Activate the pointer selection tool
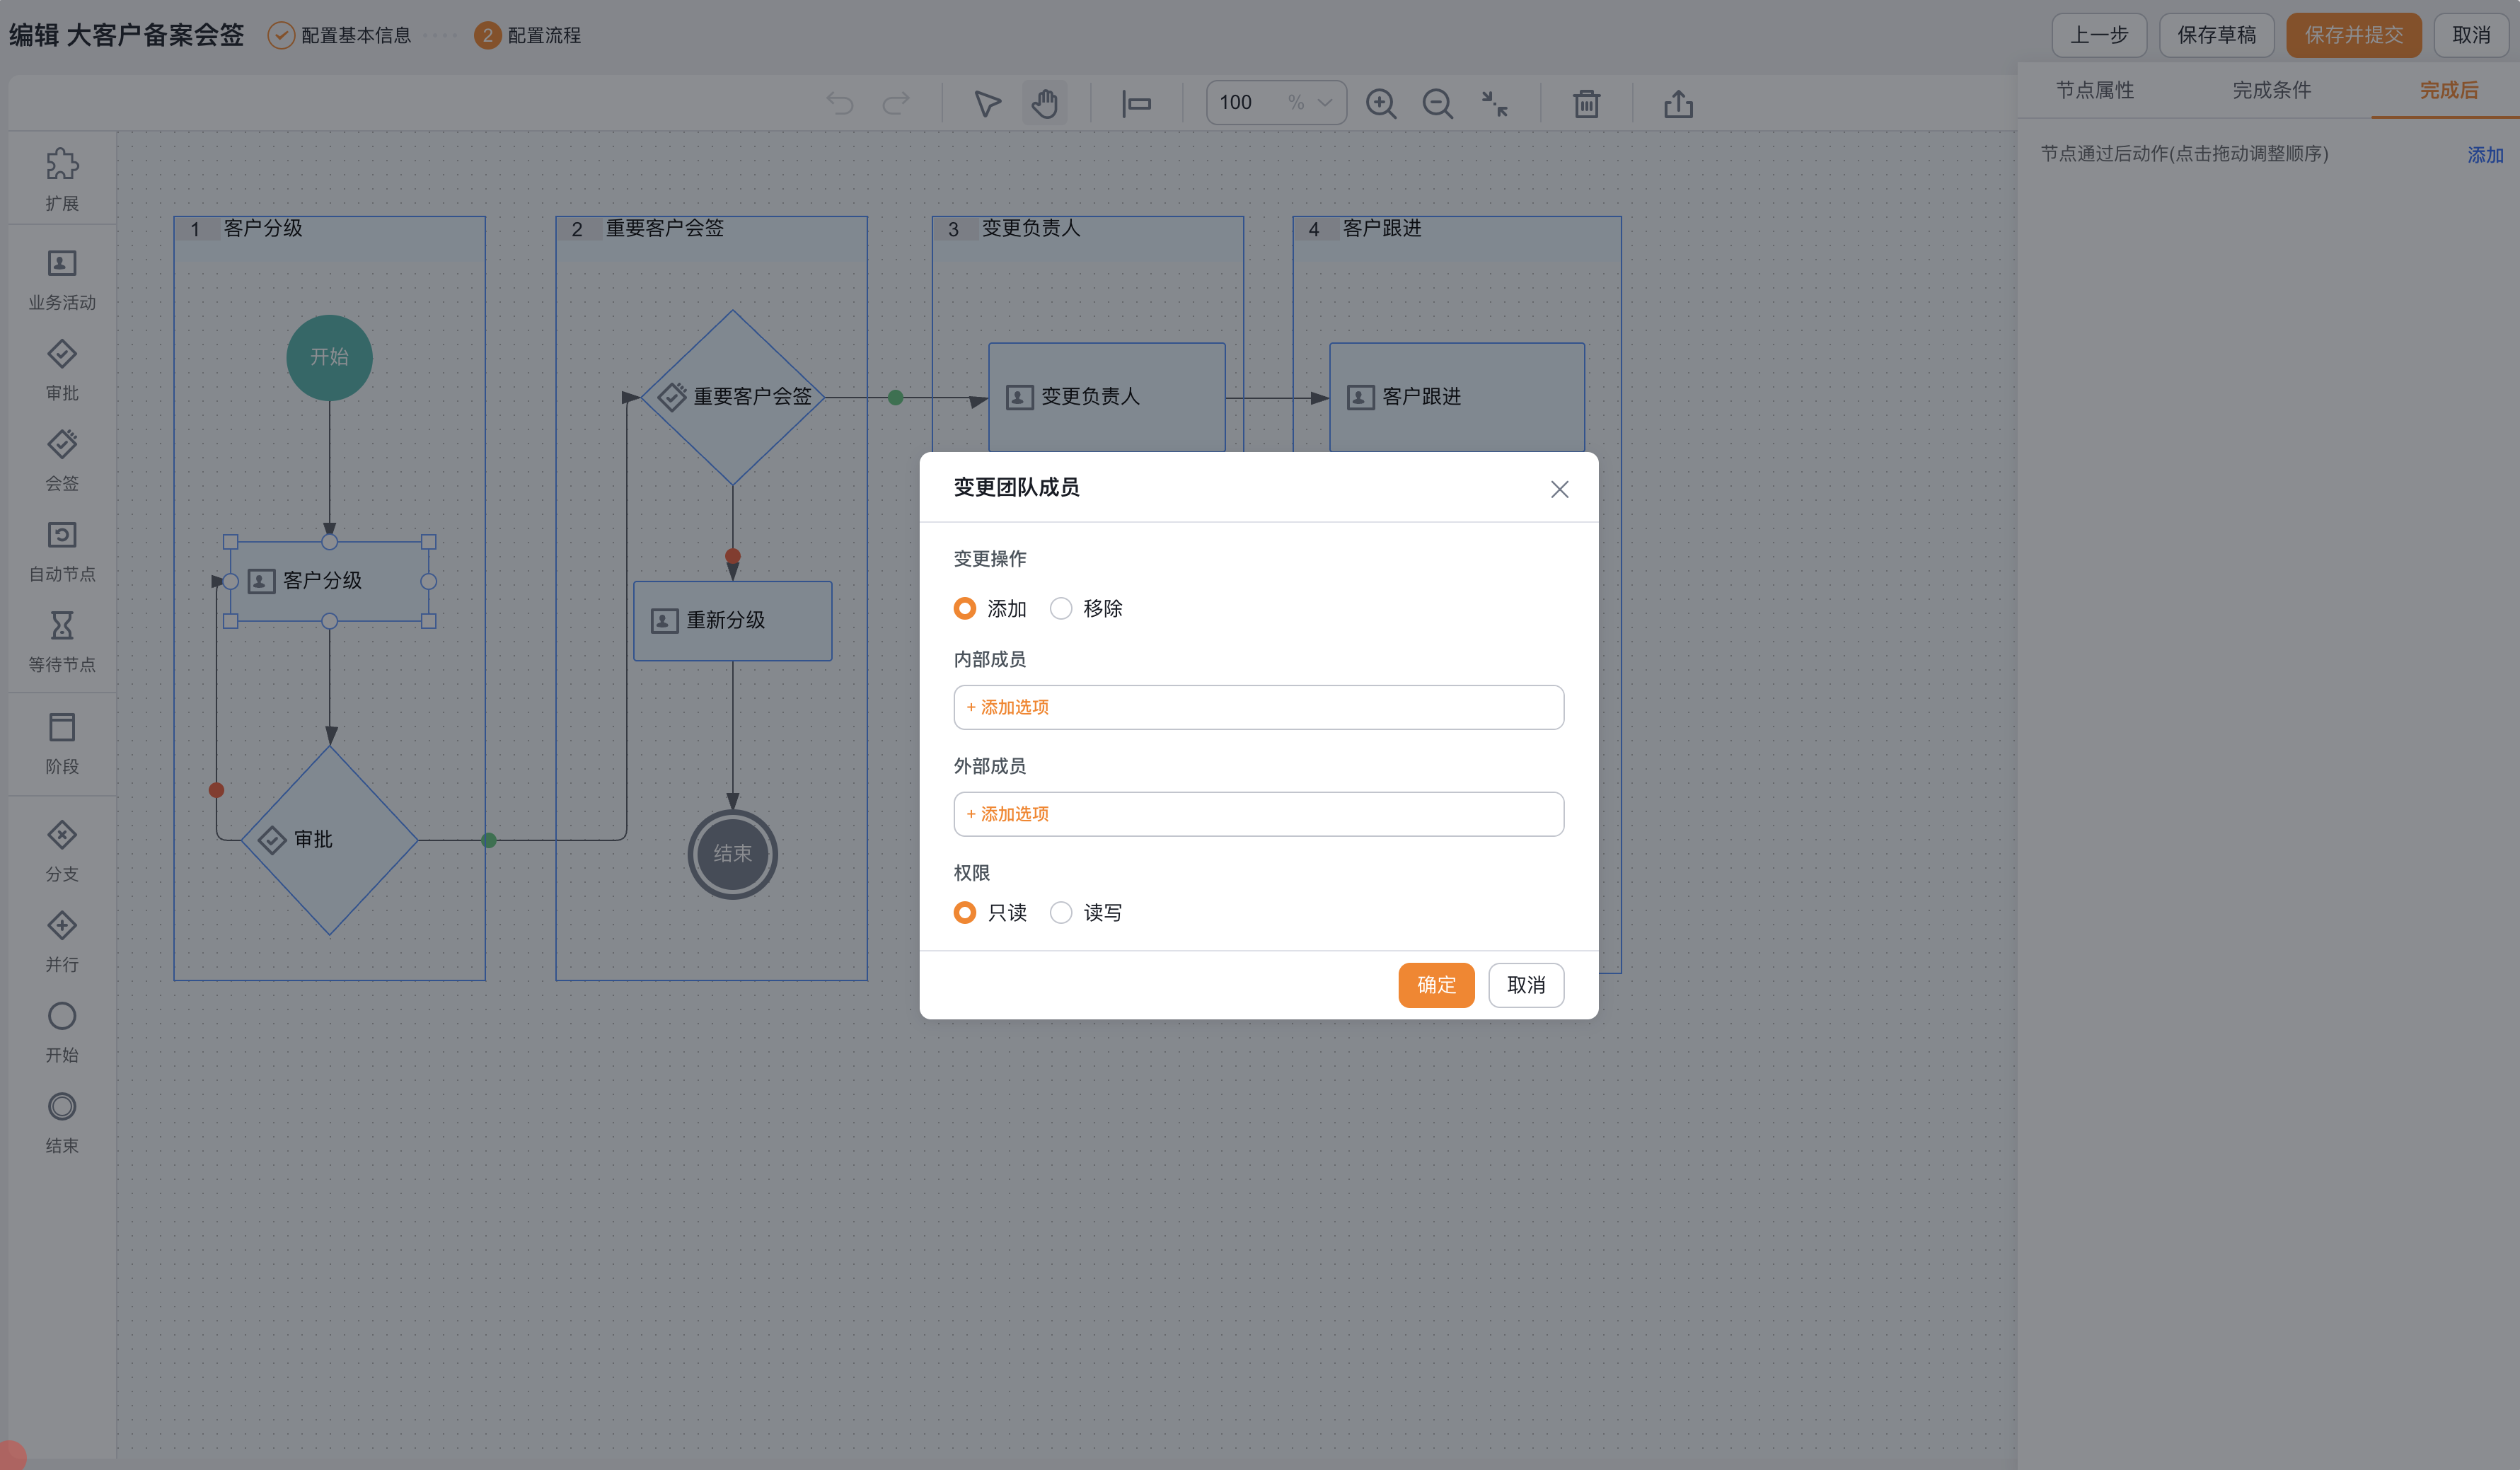This screenshot has height=1470, width=2520. pos(987,103)
